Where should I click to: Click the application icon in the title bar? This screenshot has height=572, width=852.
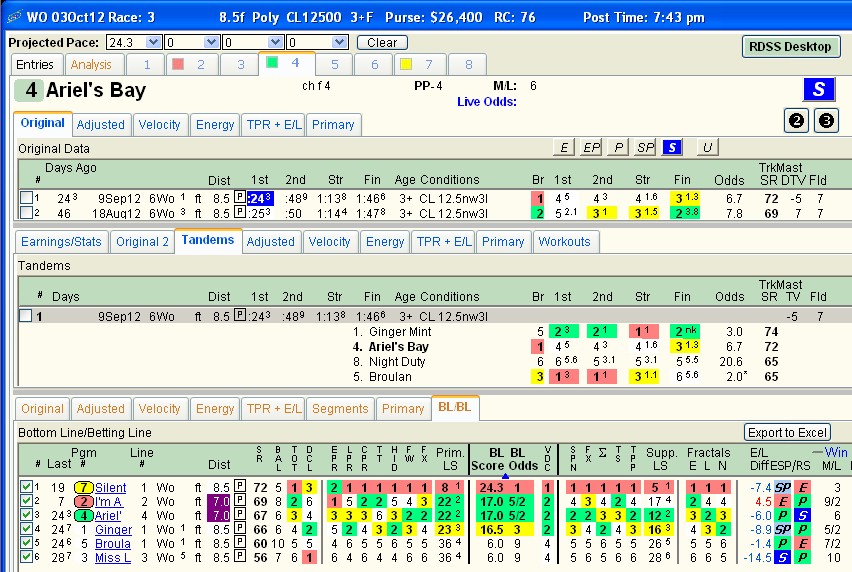[x=14, y=17]
